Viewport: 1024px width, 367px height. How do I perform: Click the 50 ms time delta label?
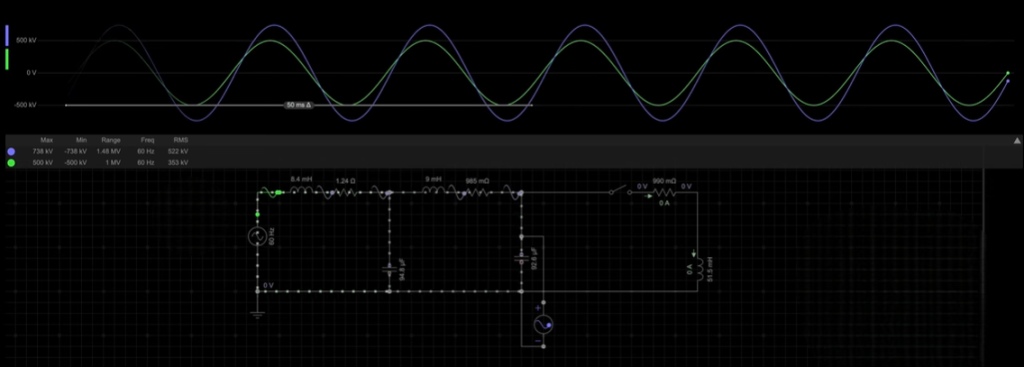(x=300, y=105)
